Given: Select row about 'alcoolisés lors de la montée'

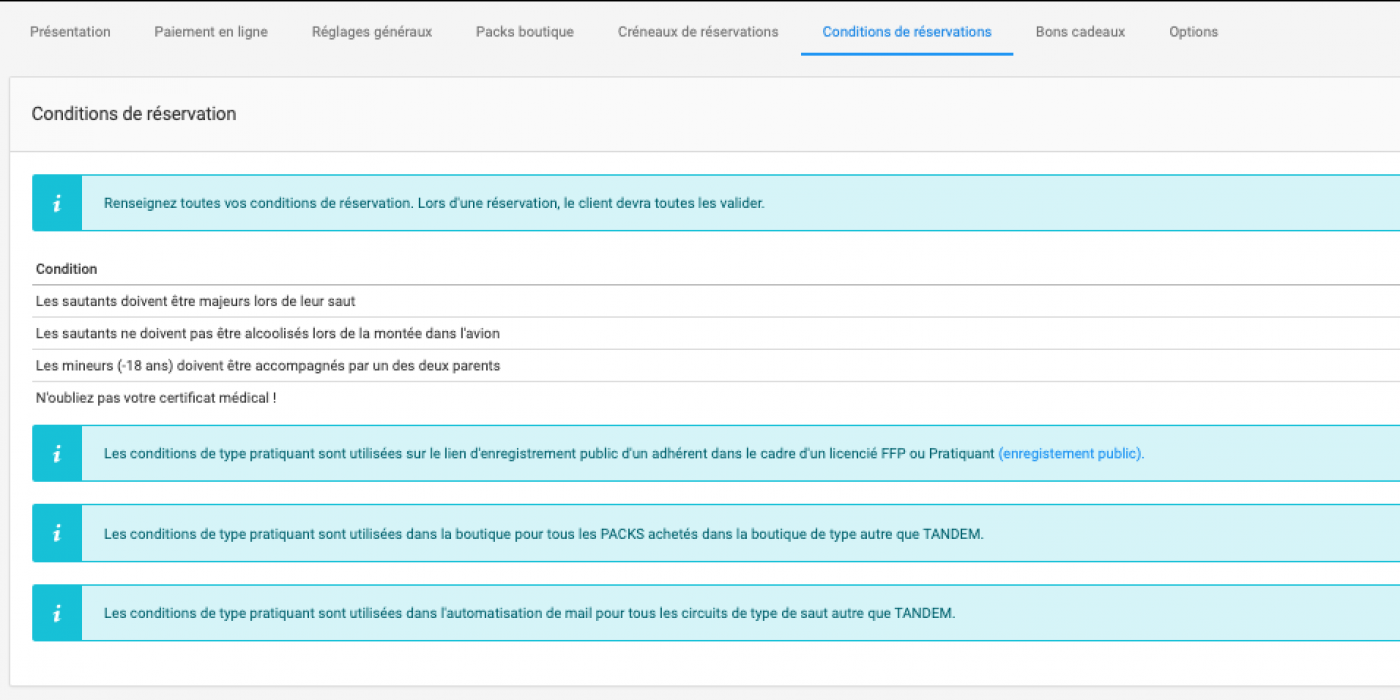Looking at the screenshot, I should (716, 333).
